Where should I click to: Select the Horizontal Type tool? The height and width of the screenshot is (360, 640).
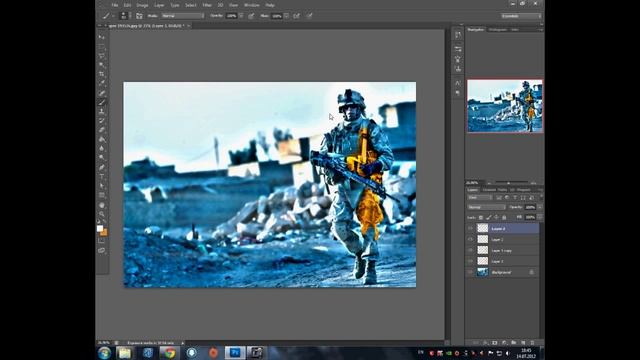pyautogui.click(x=102, y=176)
